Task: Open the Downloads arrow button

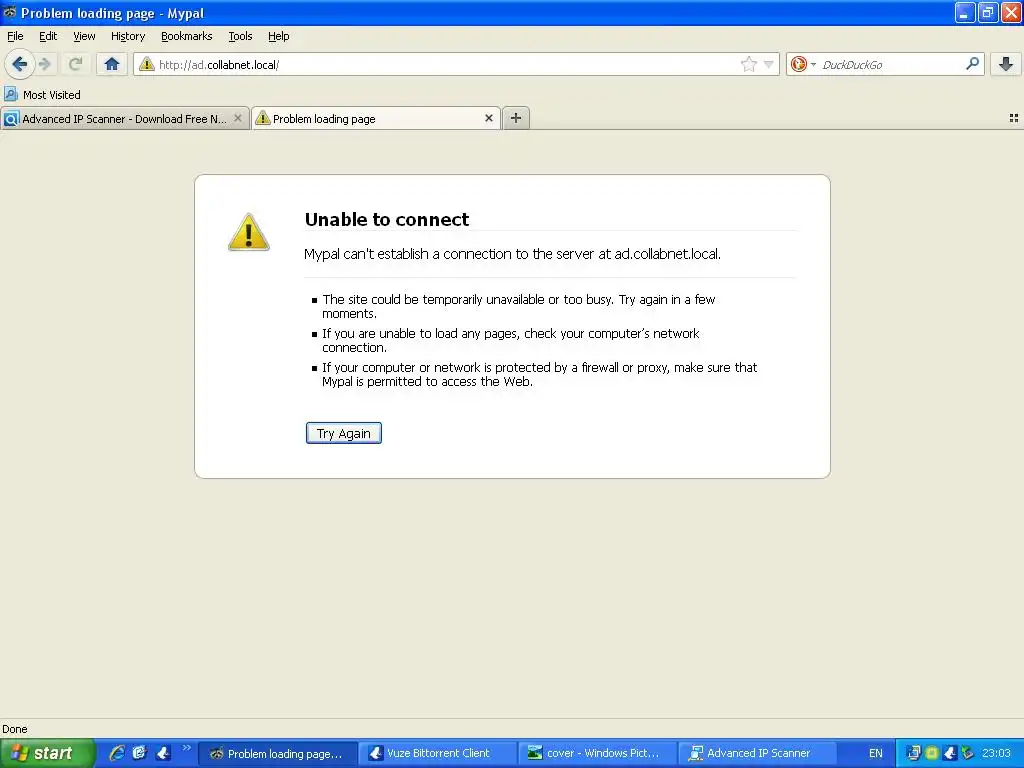Action: 1006,64
